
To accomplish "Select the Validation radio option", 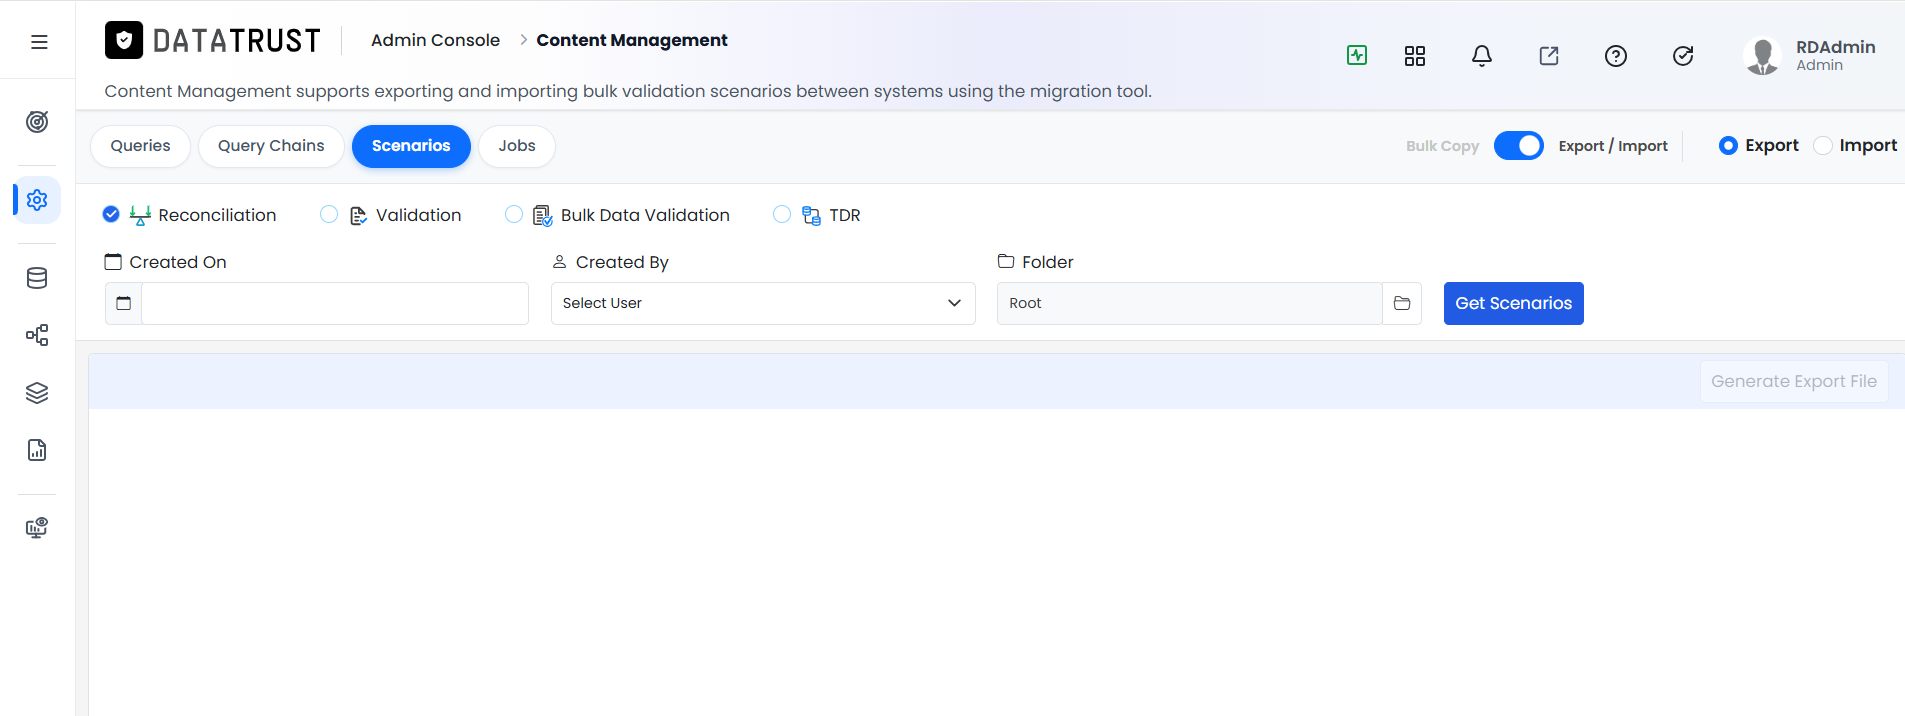I will (329, 214).
